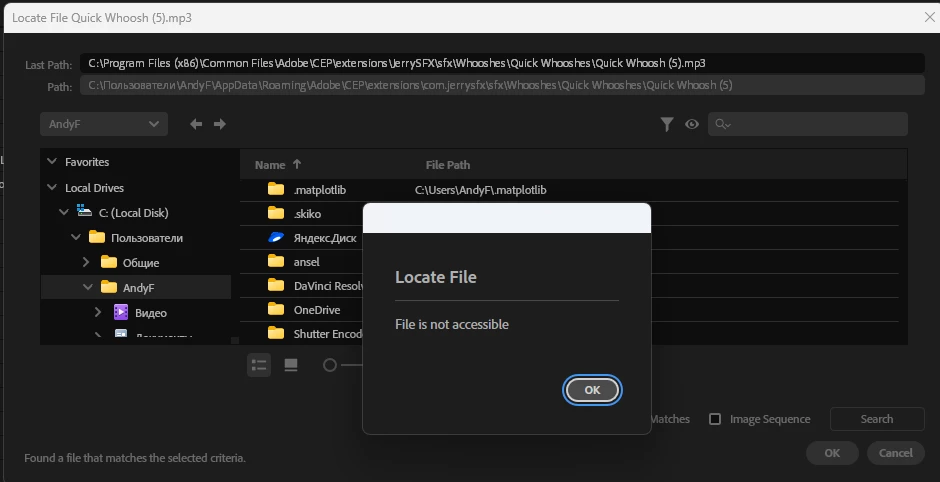Expand the Видео folder node
Image resolution: width=940 pixels, height=482 pixels.
point(98,312)
